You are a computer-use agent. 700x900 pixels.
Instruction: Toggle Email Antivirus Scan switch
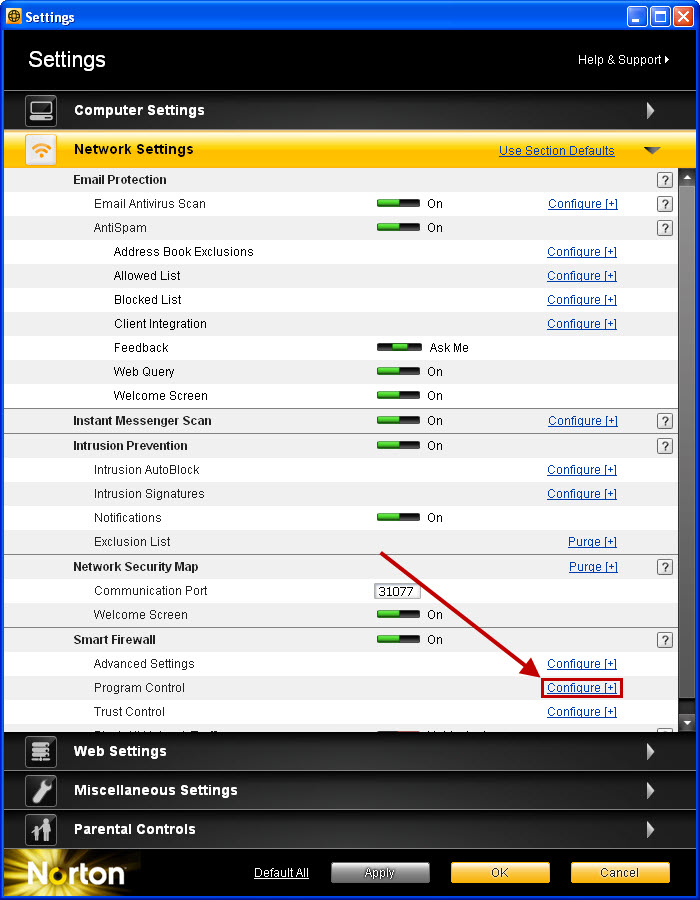(398, 203)
